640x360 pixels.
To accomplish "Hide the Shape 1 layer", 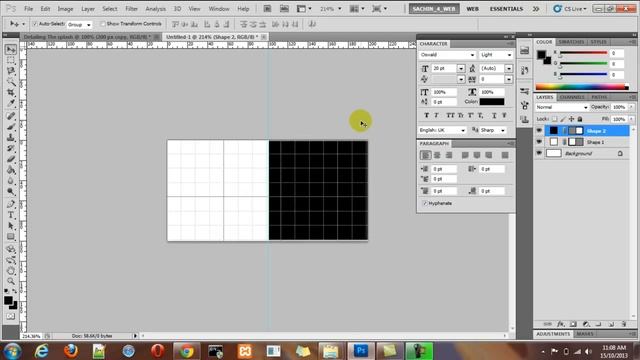I will coord(539,142).
